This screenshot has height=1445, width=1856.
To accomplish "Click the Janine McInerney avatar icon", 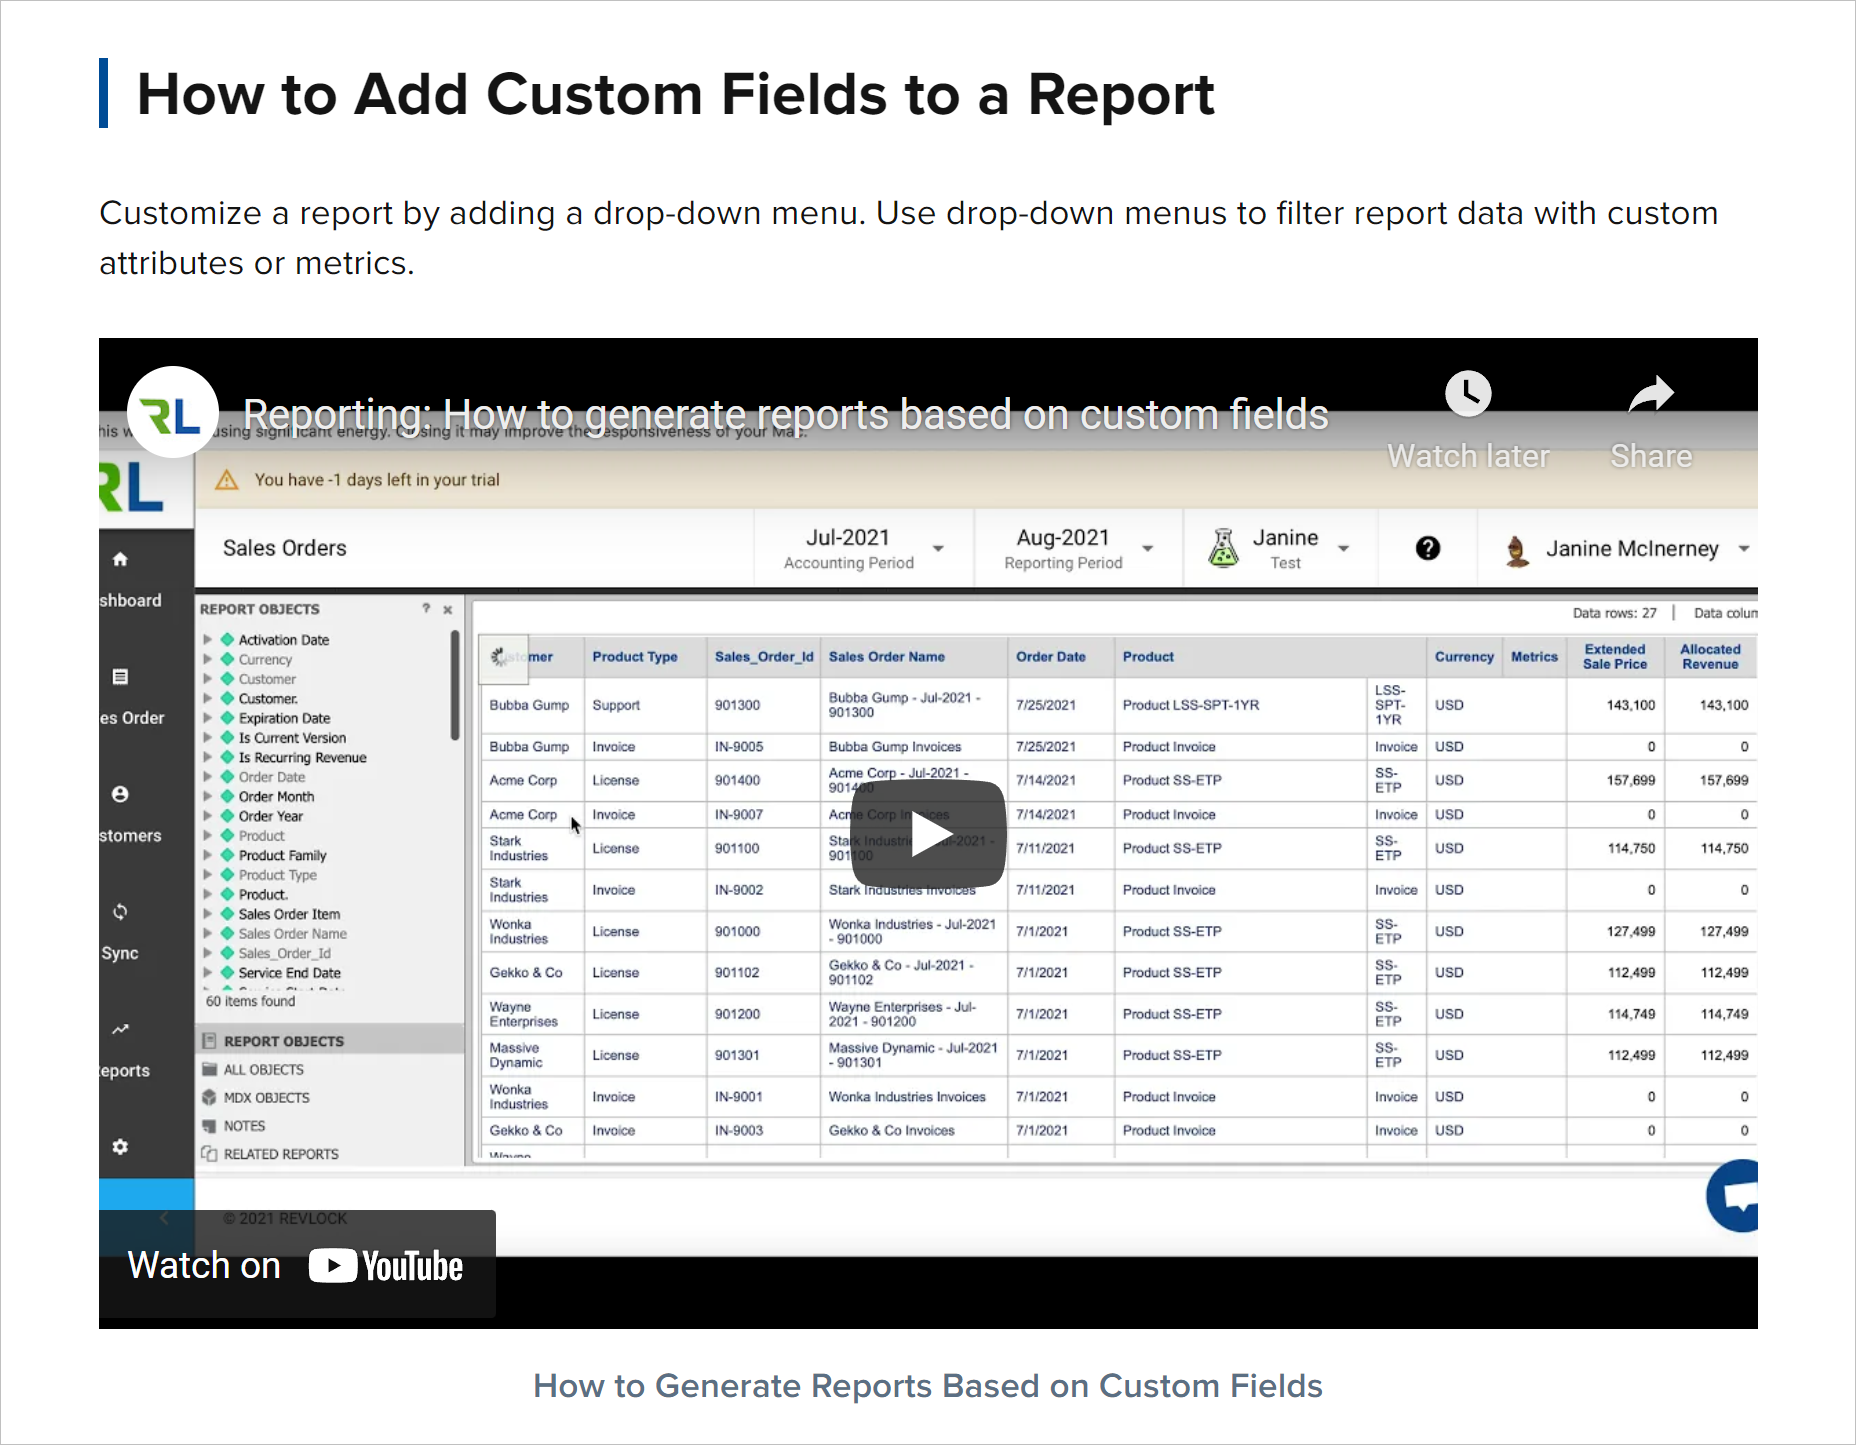I will pos(1517,550).
